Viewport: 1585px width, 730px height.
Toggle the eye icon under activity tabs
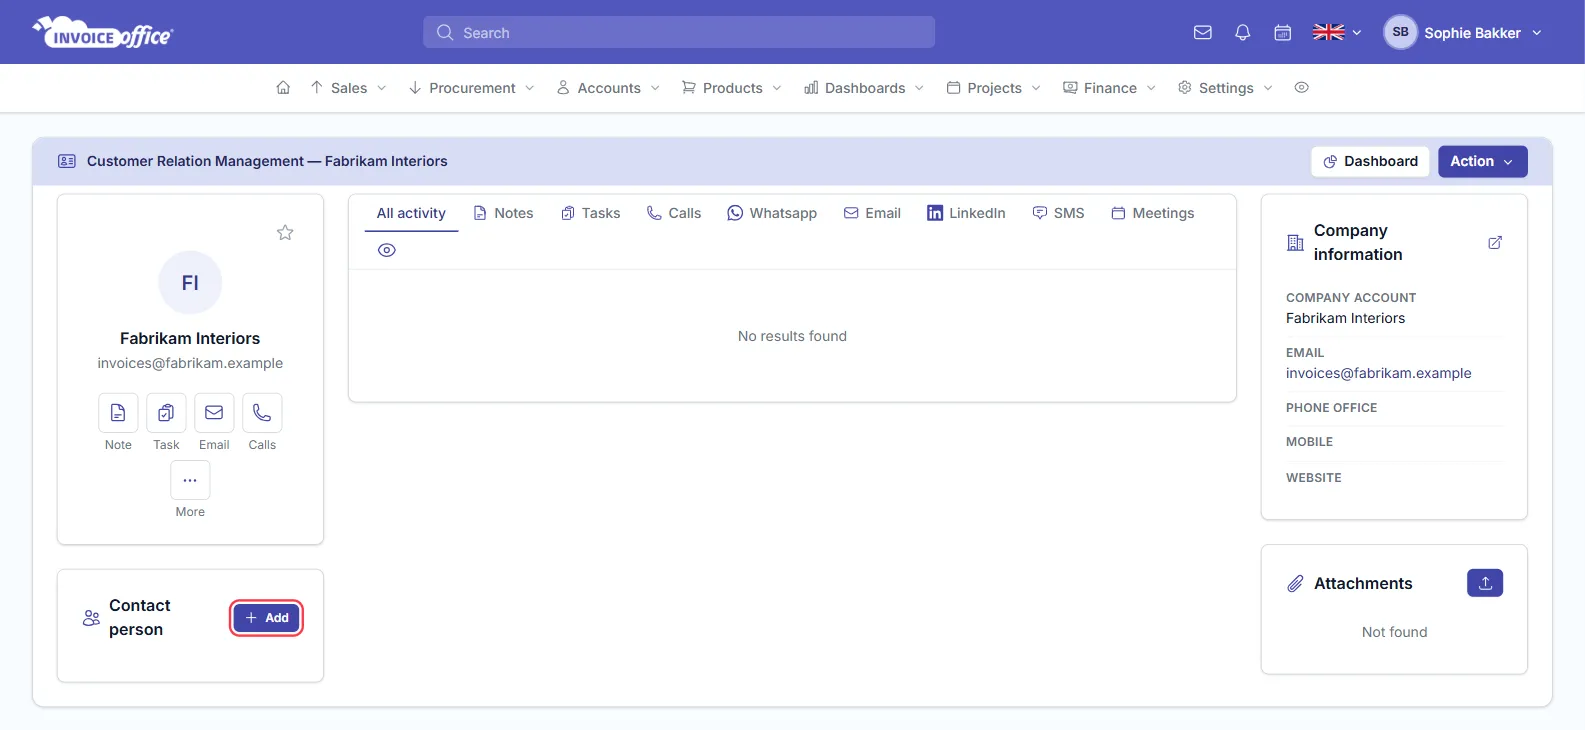[387, 250]
